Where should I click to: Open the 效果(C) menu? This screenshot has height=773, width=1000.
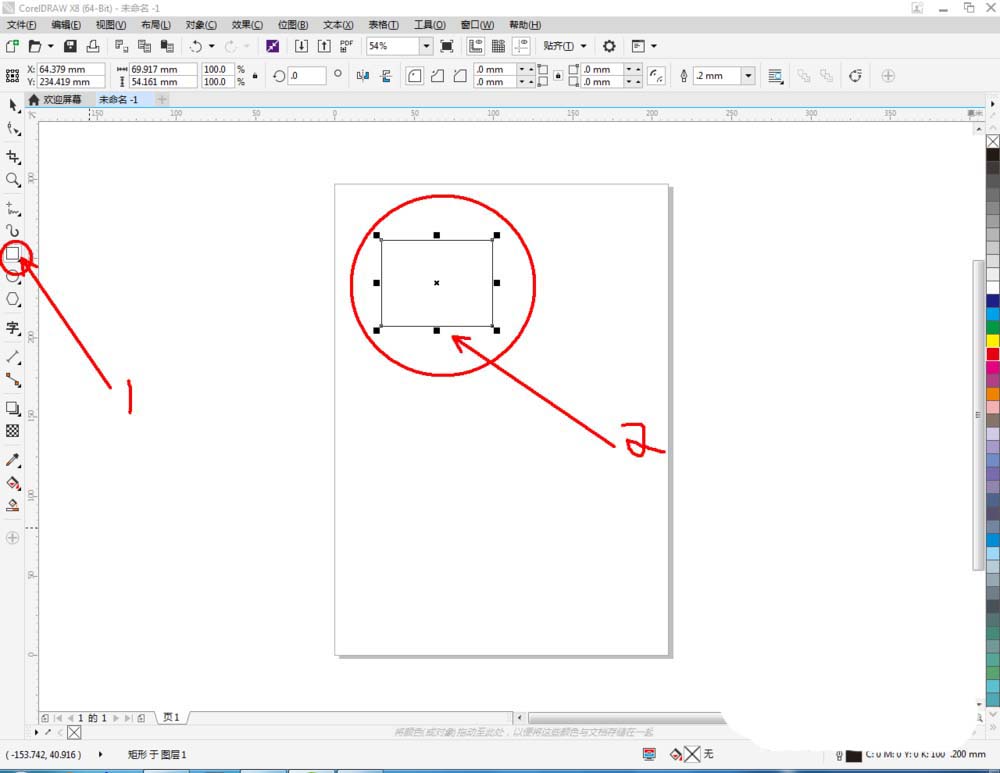[247, 25]
